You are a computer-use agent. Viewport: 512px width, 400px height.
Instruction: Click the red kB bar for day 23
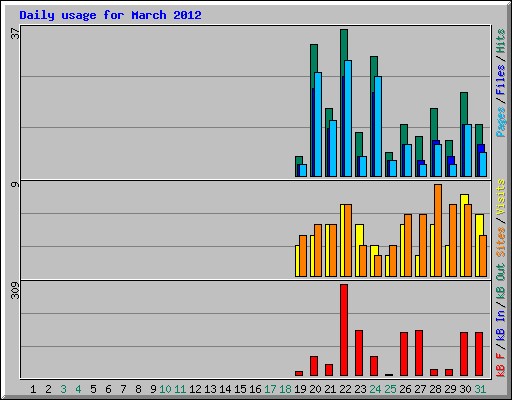[359, 353]
